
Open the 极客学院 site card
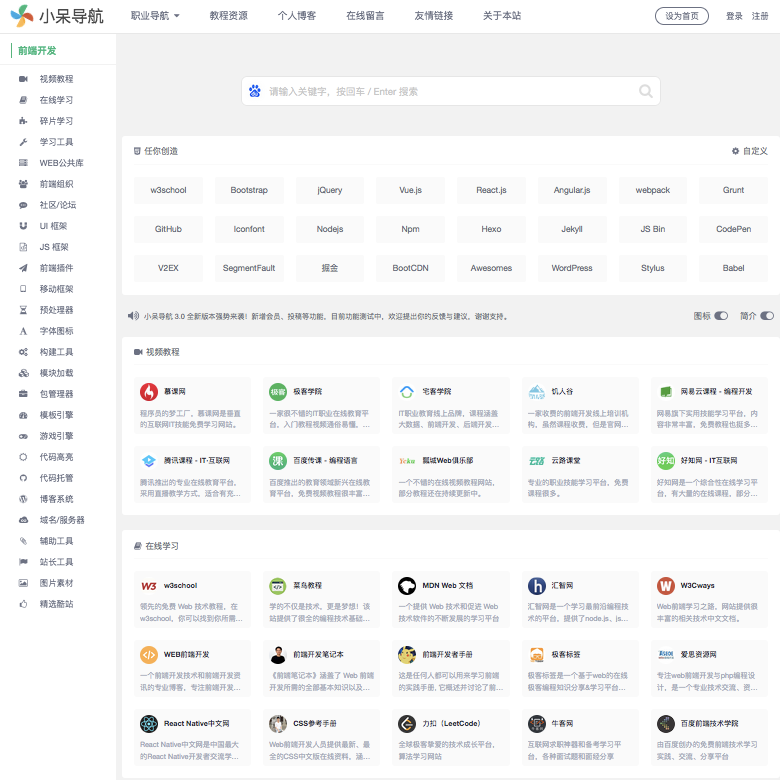pyautogui.click(x=321, y=405)
